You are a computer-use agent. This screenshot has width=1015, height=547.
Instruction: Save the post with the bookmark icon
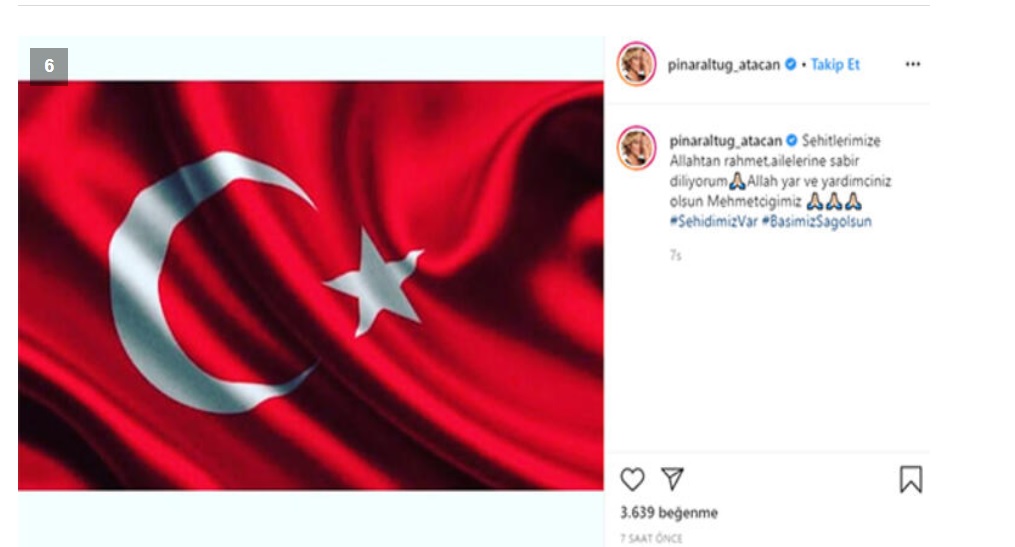pos(911,480)
